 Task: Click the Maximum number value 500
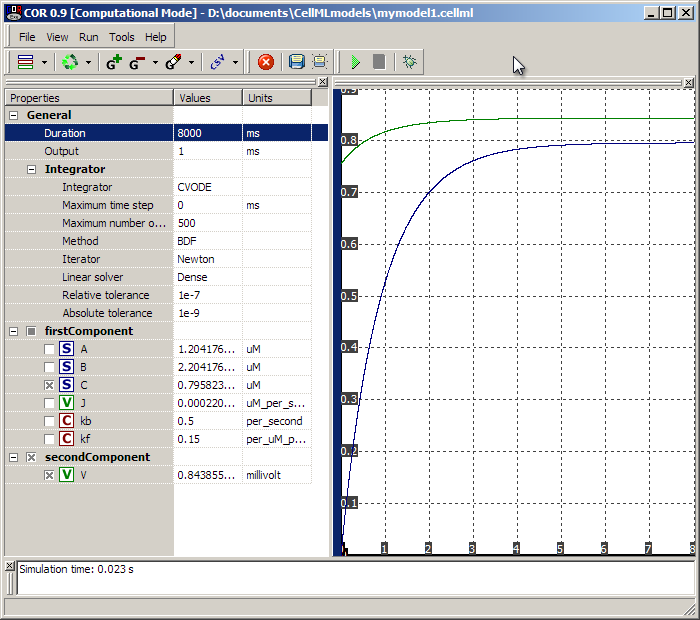208,223
